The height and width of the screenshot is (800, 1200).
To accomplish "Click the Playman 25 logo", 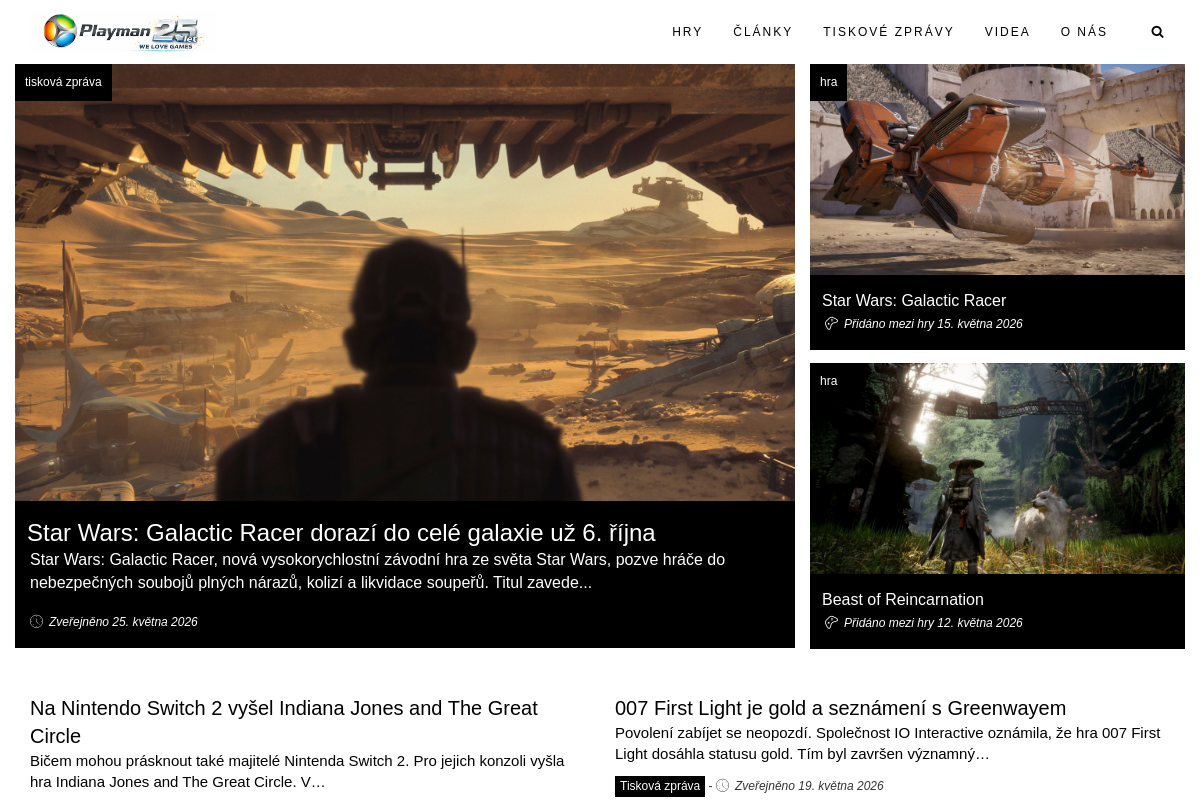I will [x=123, y=32].
